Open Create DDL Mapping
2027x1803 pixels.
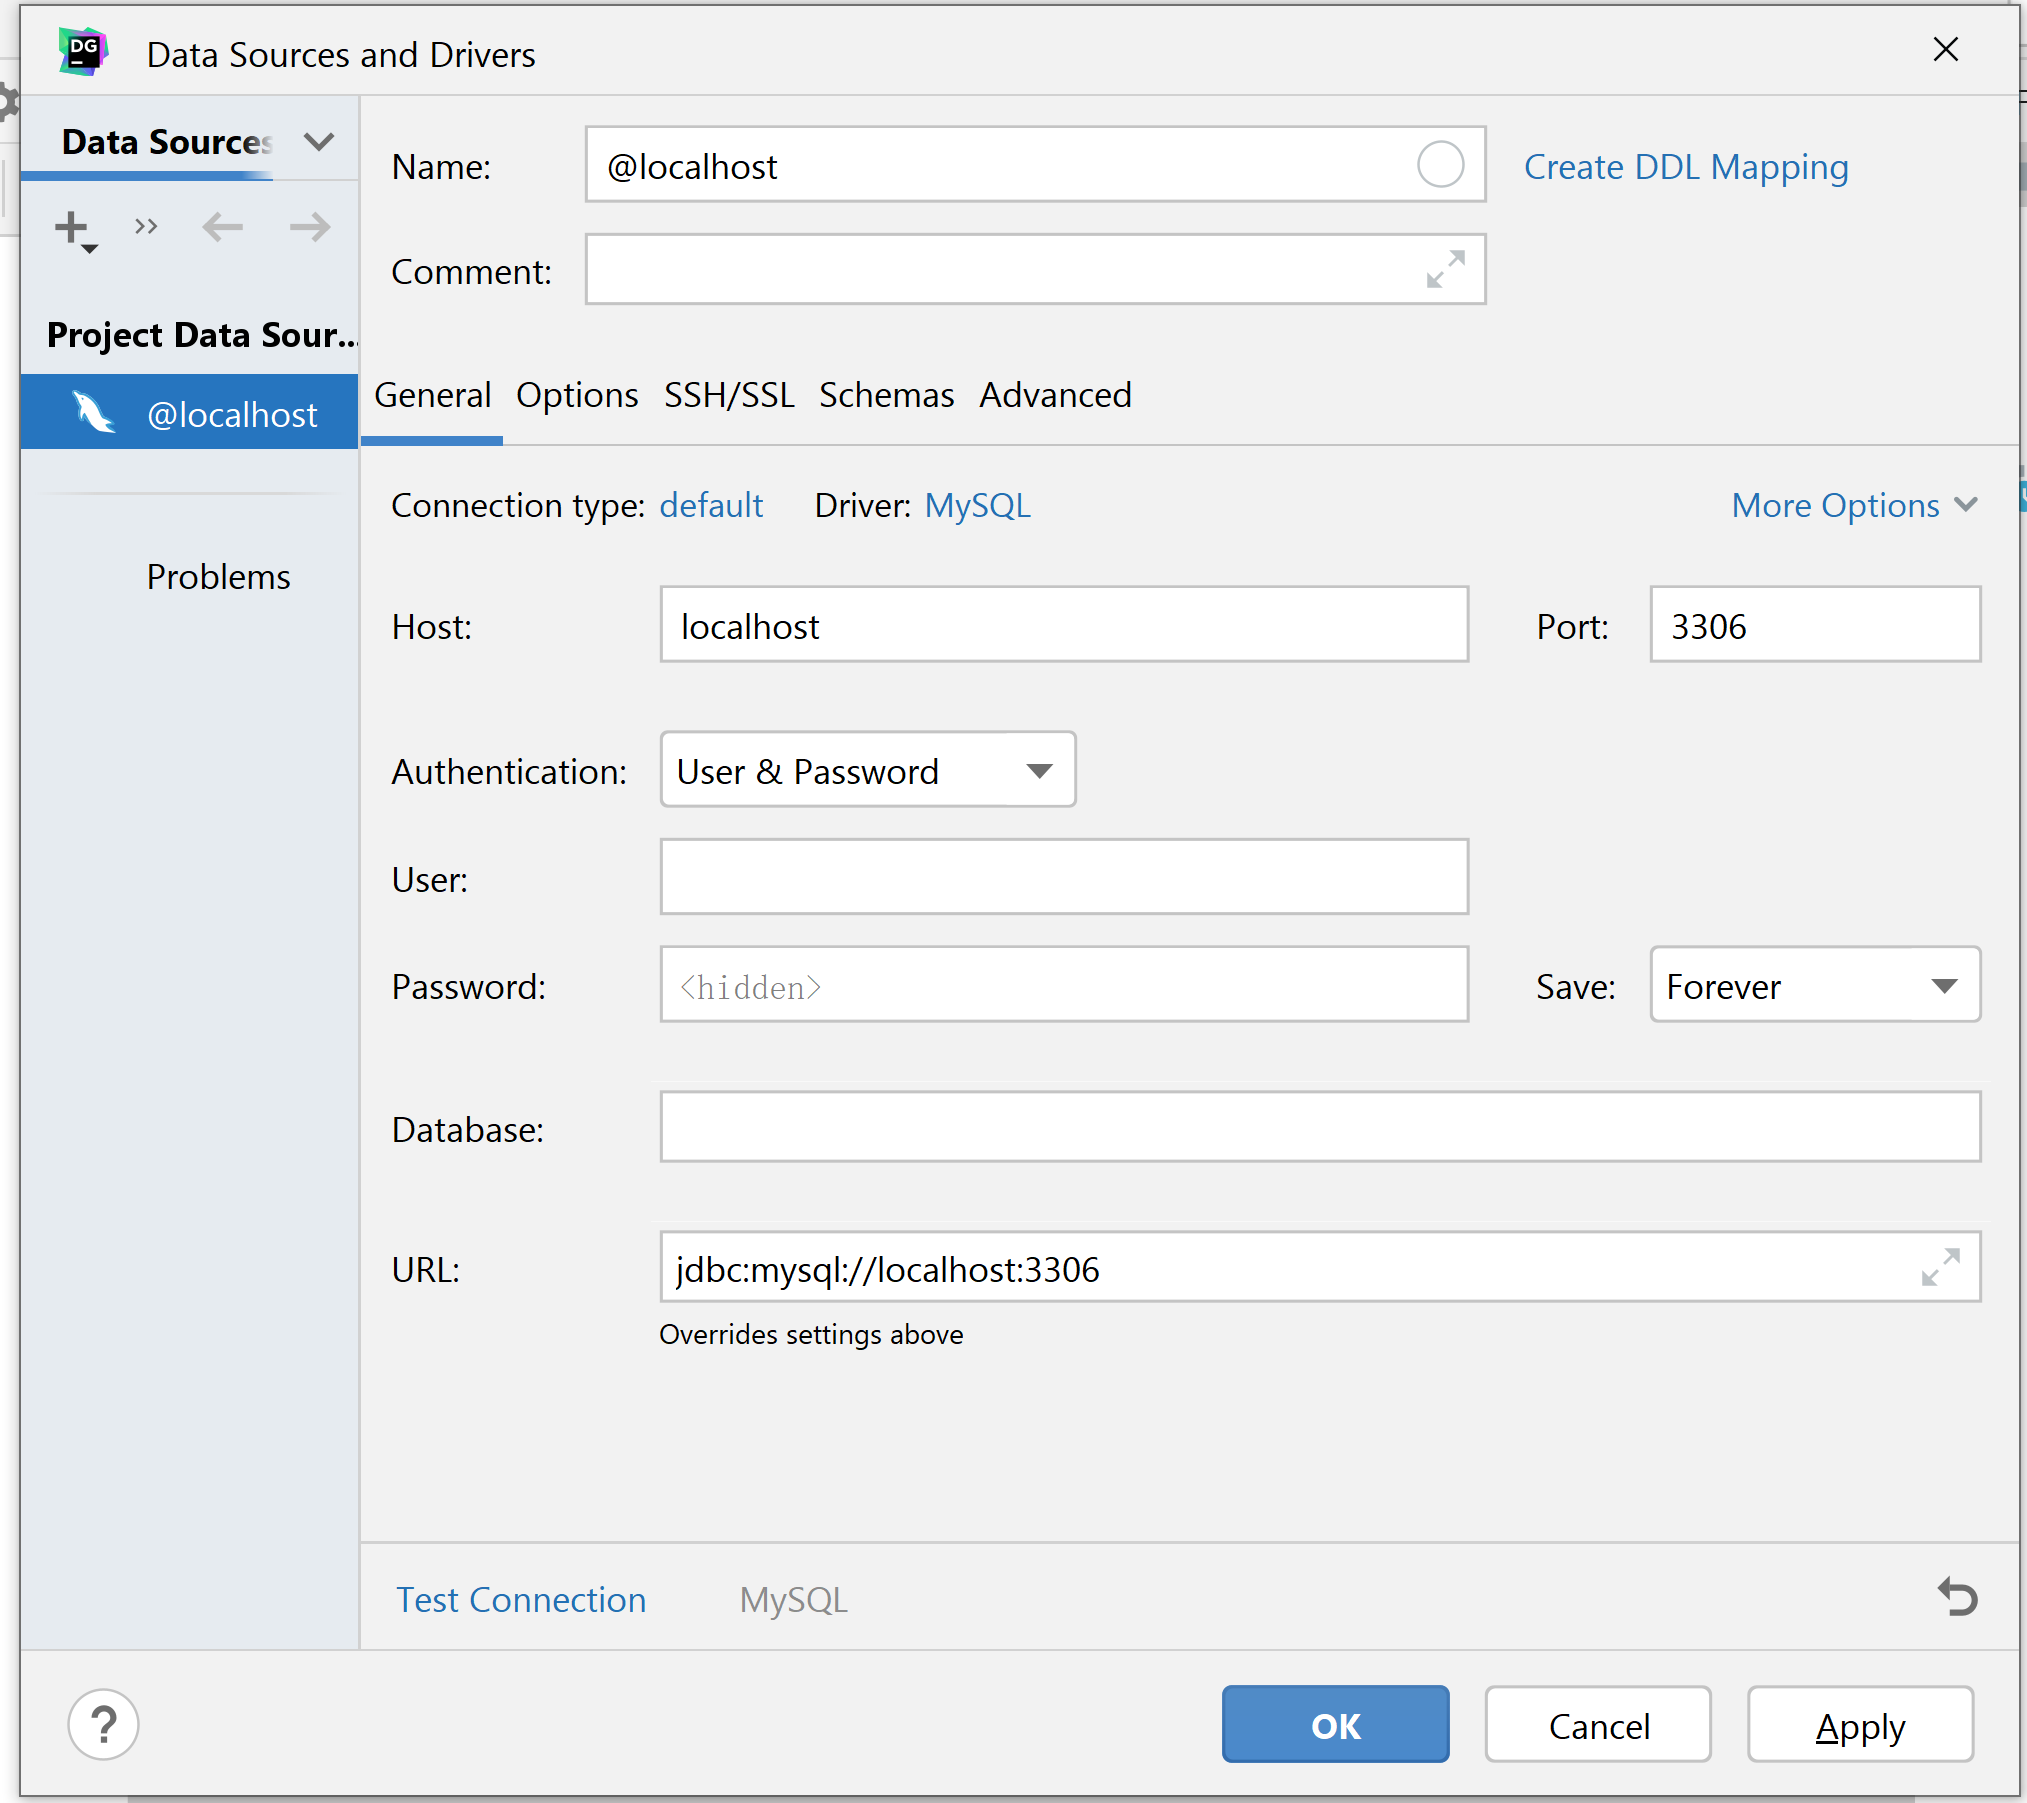(1686, 166)
